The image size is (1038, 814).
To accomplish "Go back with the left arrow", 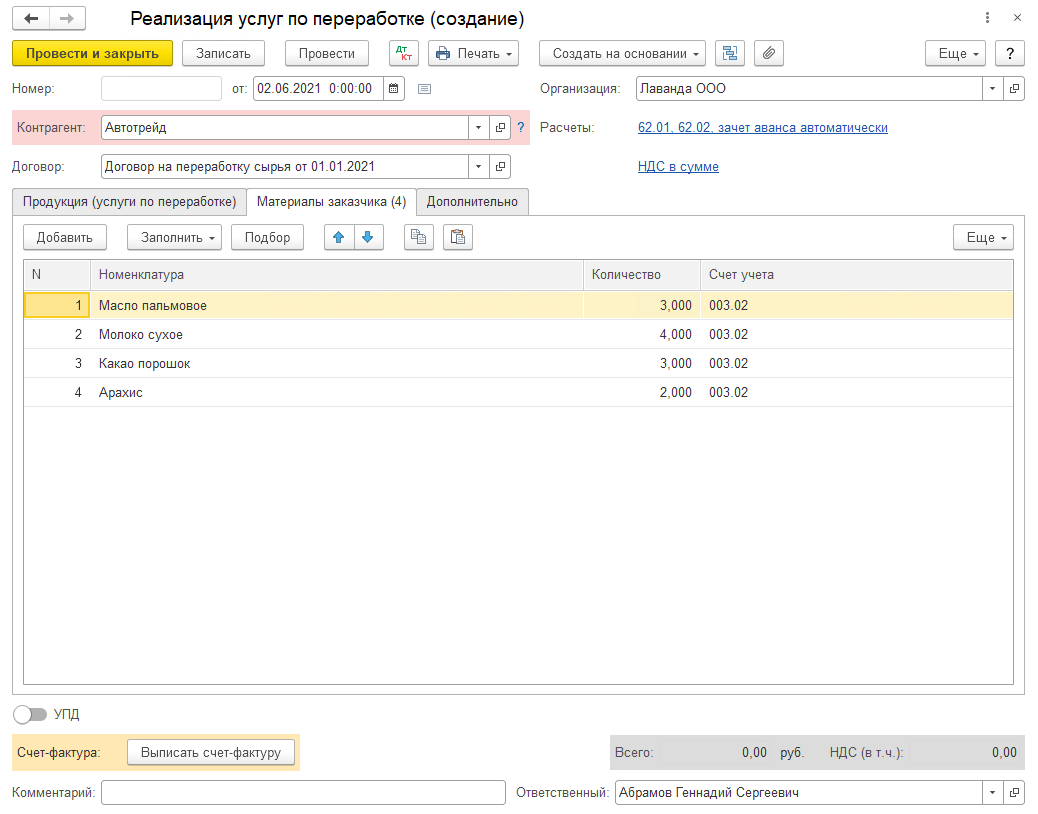I will tap(31, 19).
